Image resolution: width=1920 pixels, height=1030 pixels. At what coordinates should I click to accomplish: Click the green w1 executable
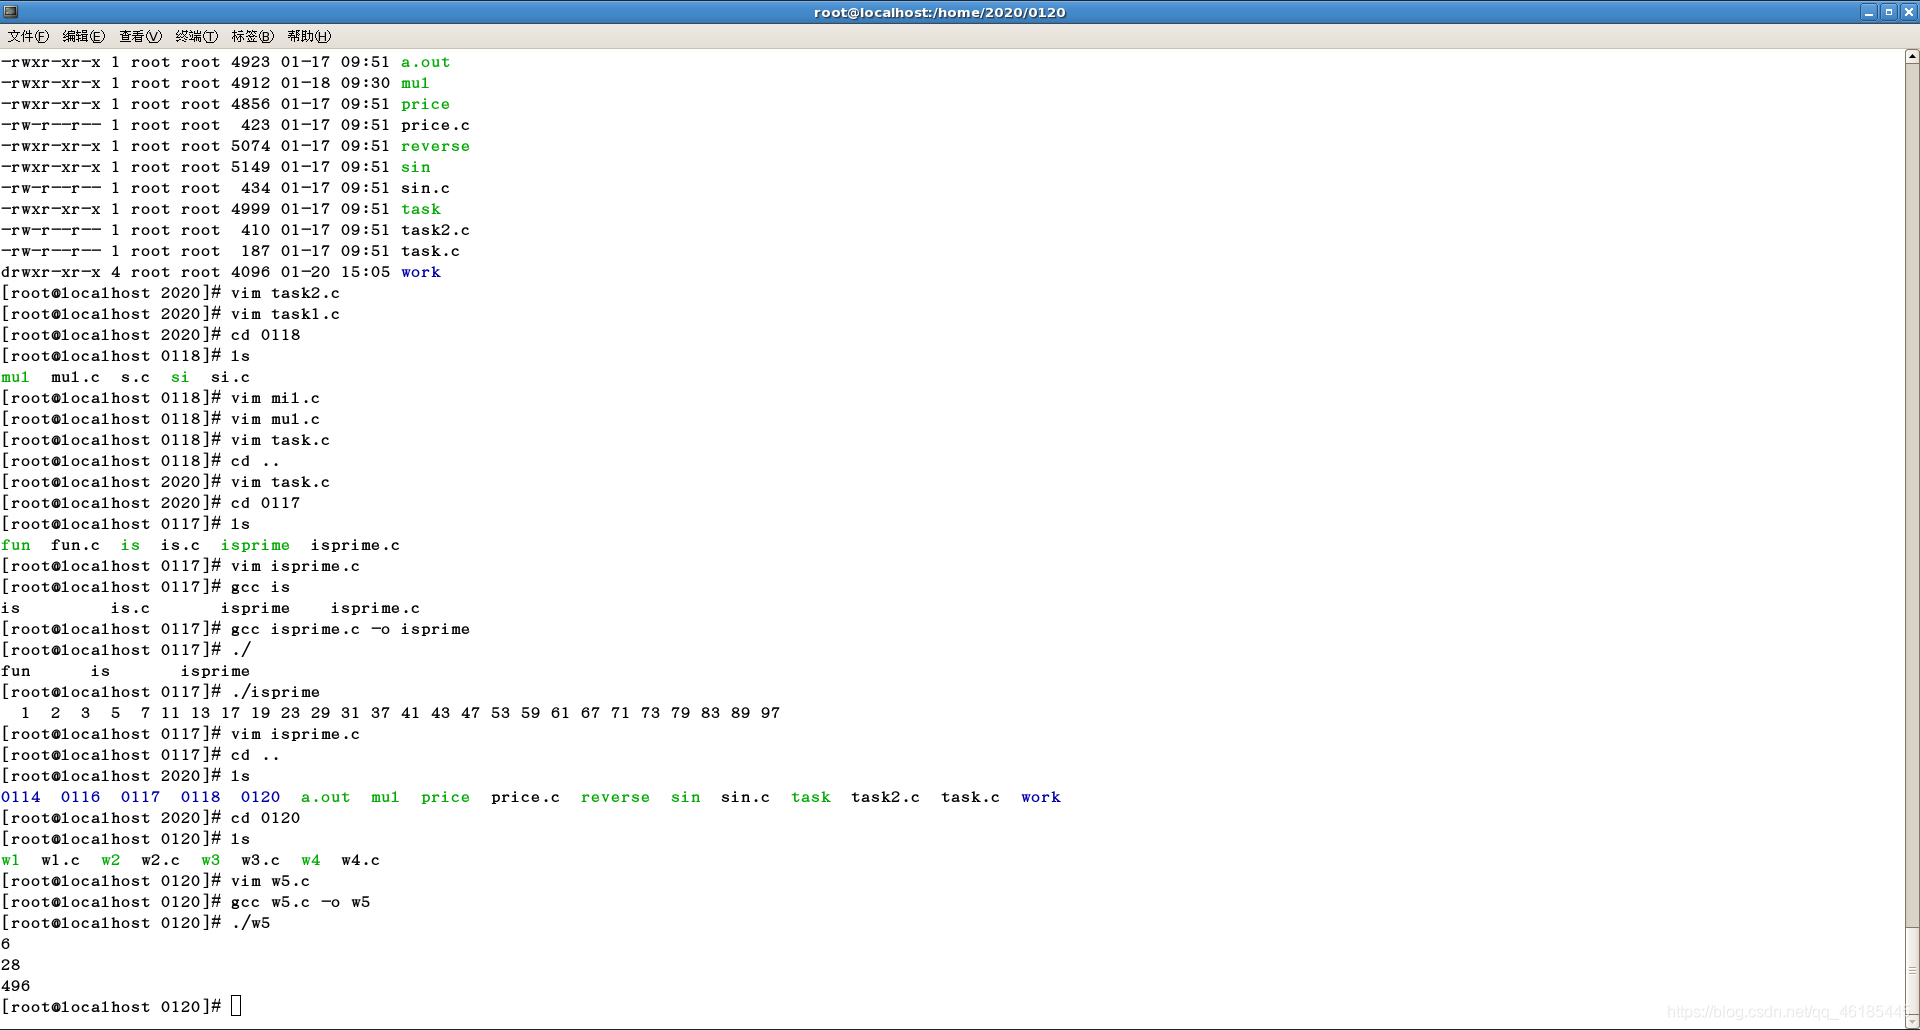tap(10, 860)
